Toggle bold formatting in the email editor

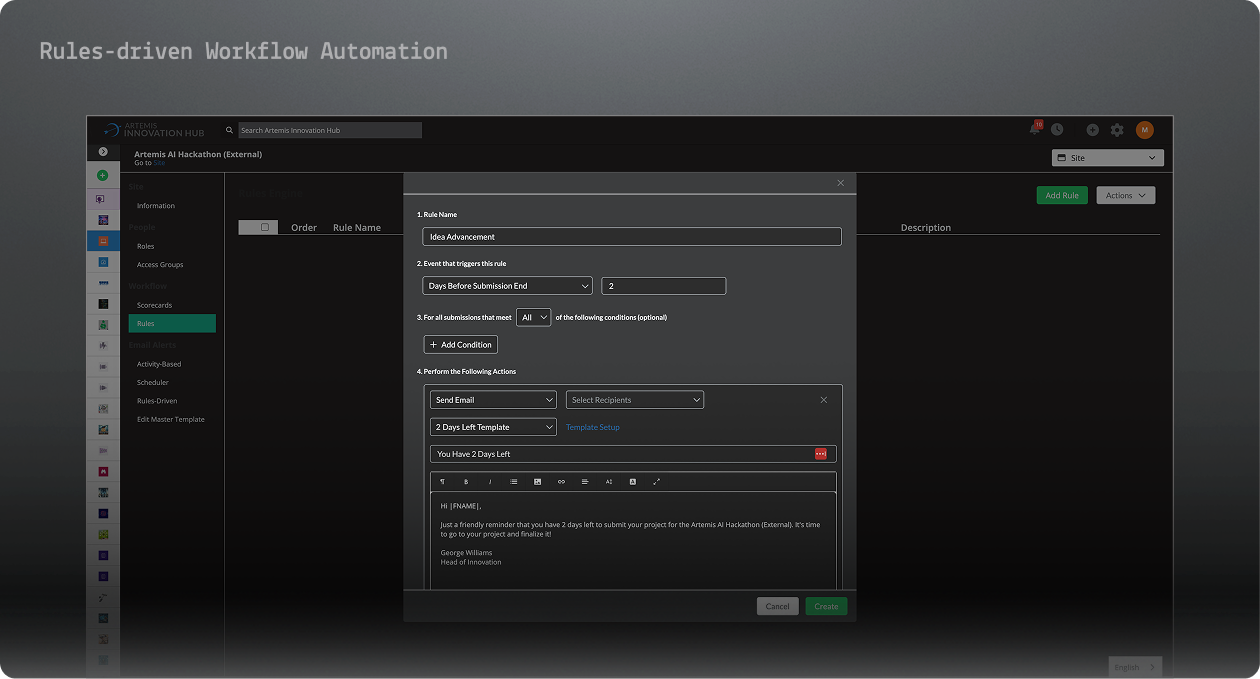pyautogui.click(x=466, y=481)
